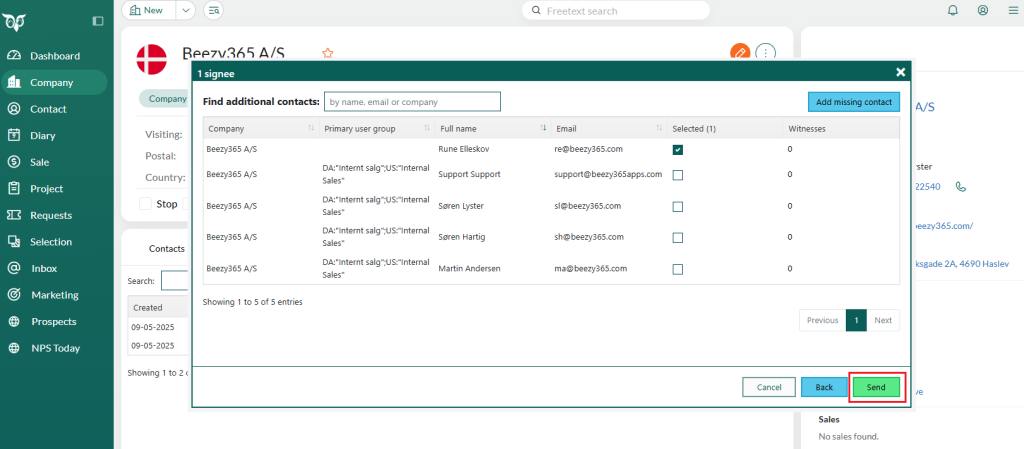Click the Cancel button

click(x=769, y=387)
